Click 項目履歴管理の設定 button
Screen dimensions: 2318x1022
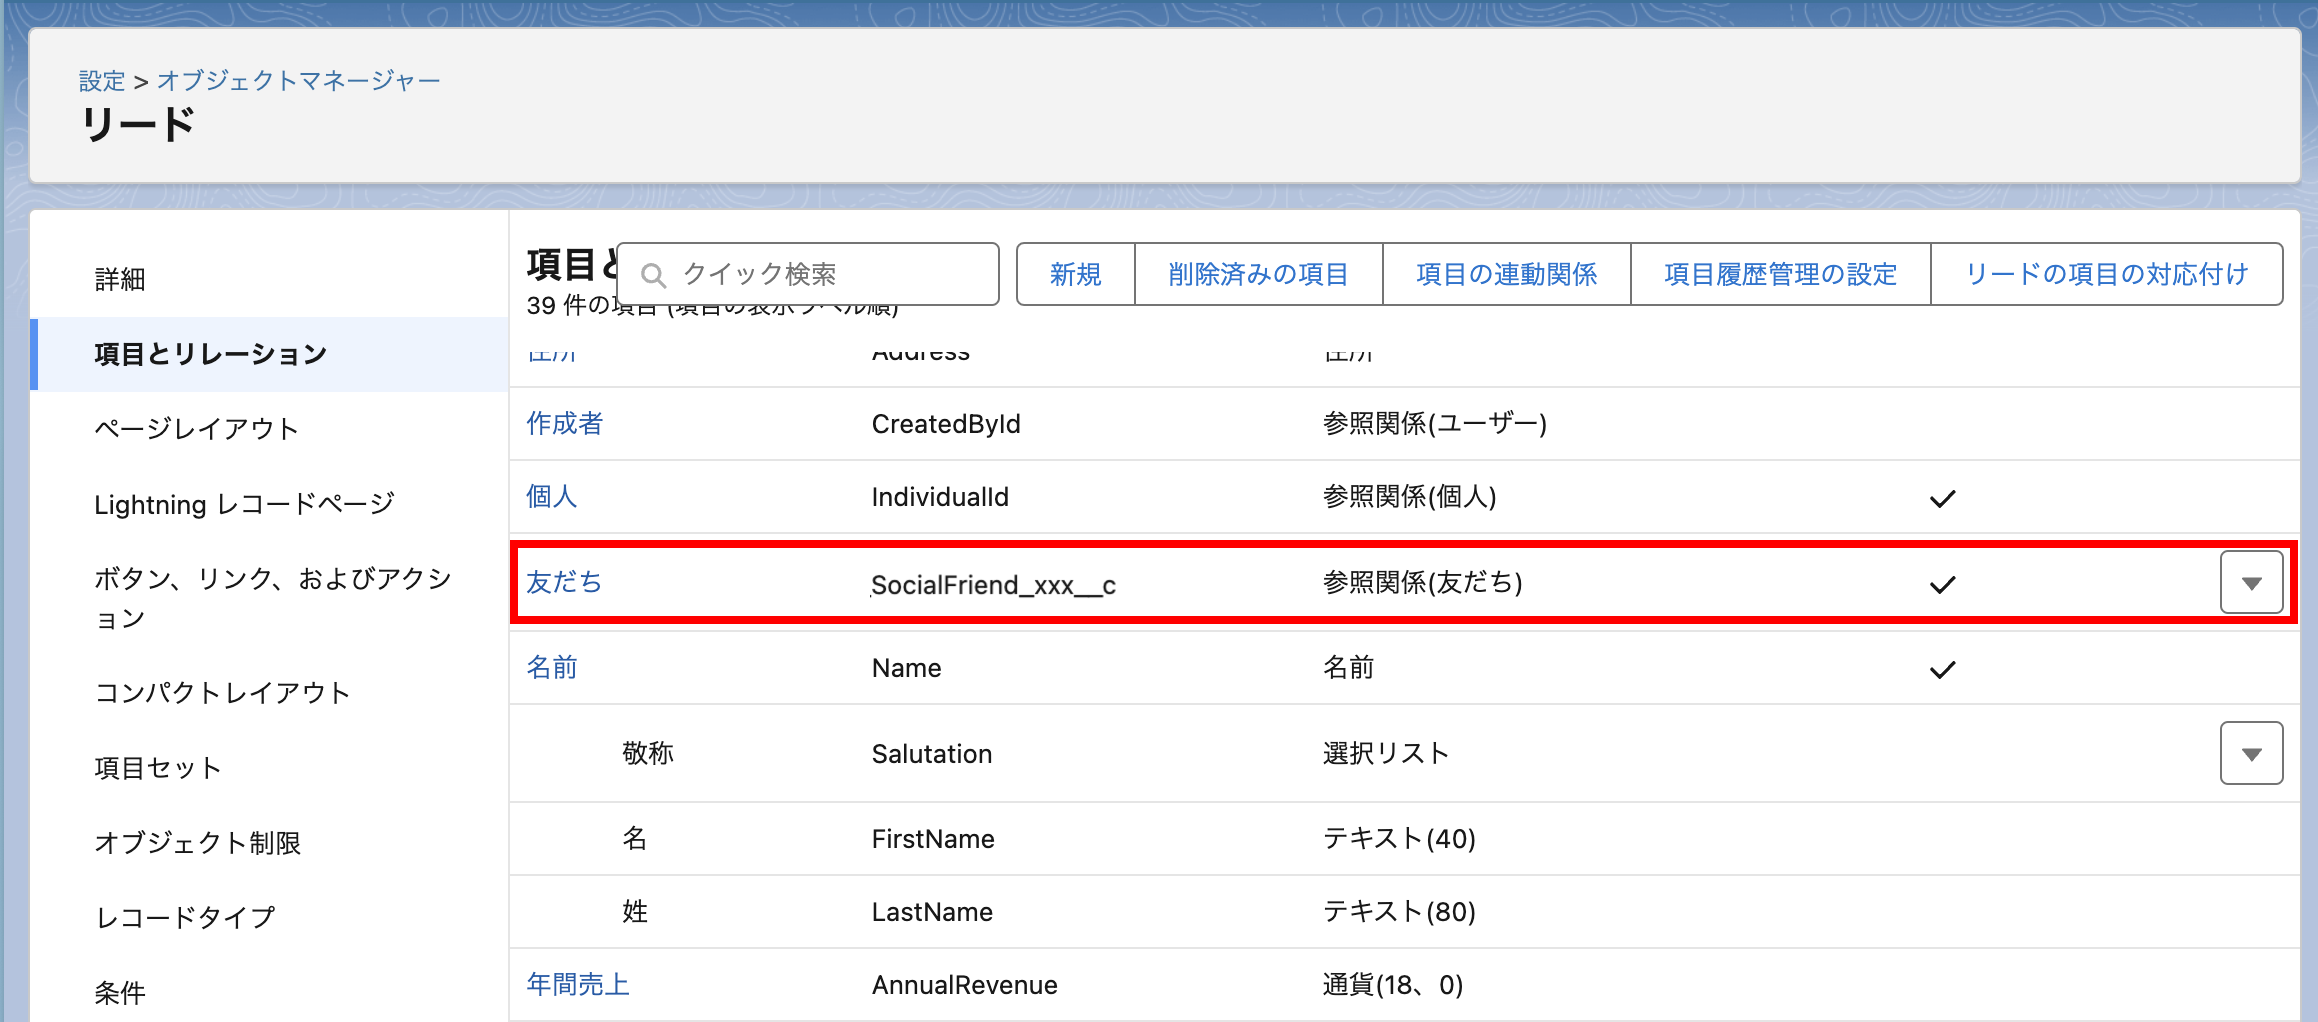1780,274
